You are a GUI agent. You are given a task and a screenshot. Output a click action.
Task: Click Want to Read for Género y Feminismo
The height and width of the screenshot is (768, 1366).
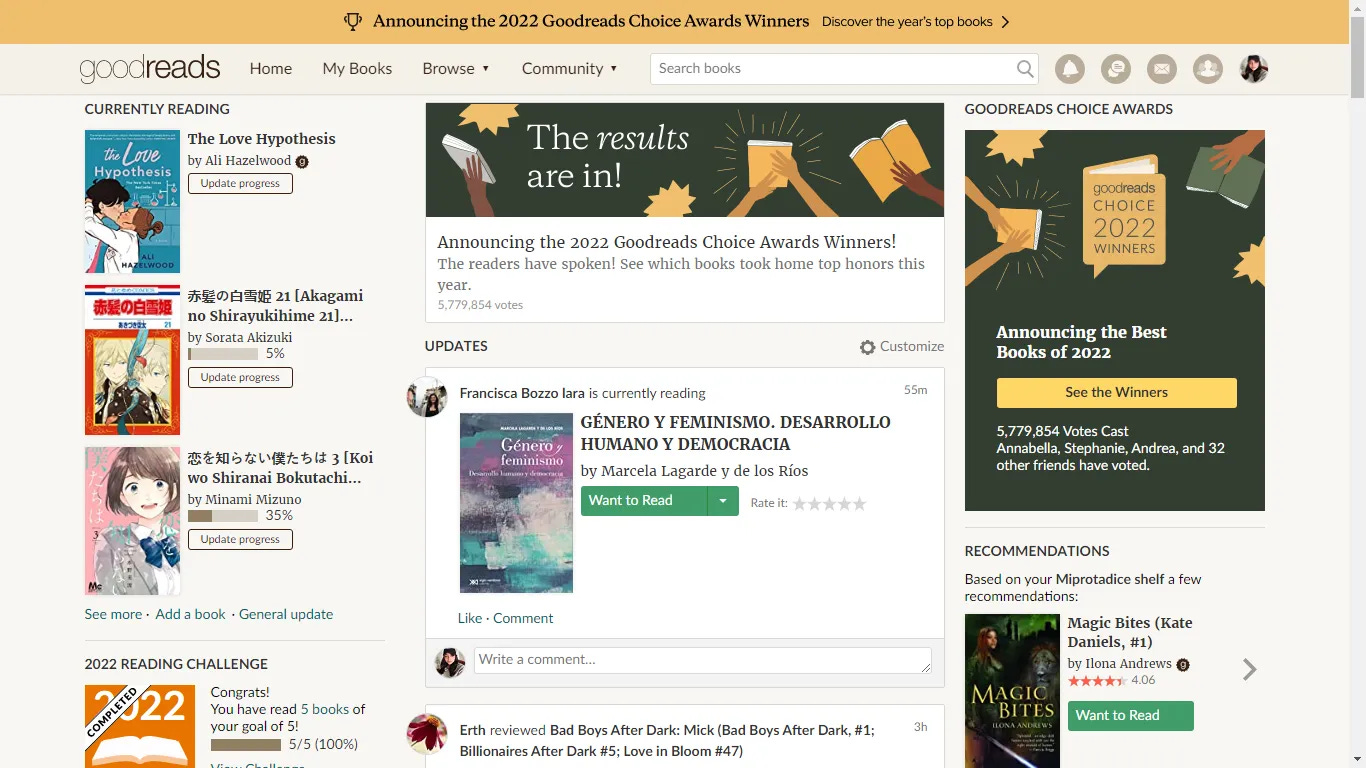tap(644, 501)
